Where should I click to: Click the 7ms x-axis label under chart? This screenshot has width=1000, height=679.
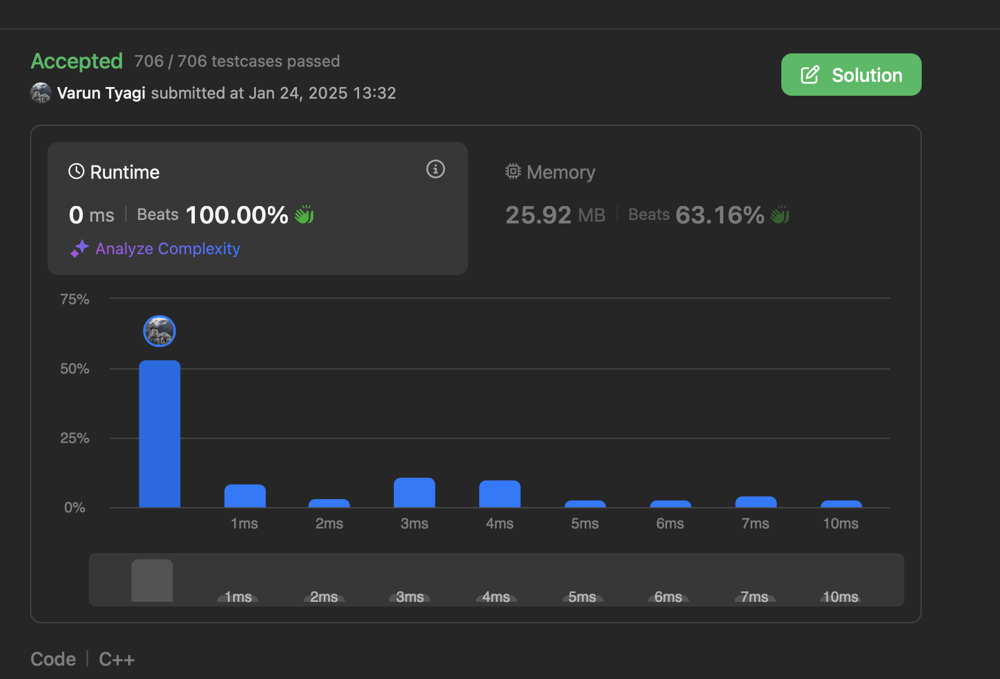coord(755,523)
